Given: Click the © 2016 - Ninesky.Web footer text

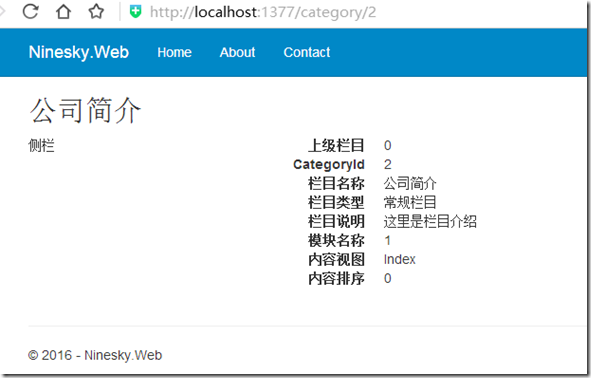Looking at the screenshot, I should [x=95, y=355].
